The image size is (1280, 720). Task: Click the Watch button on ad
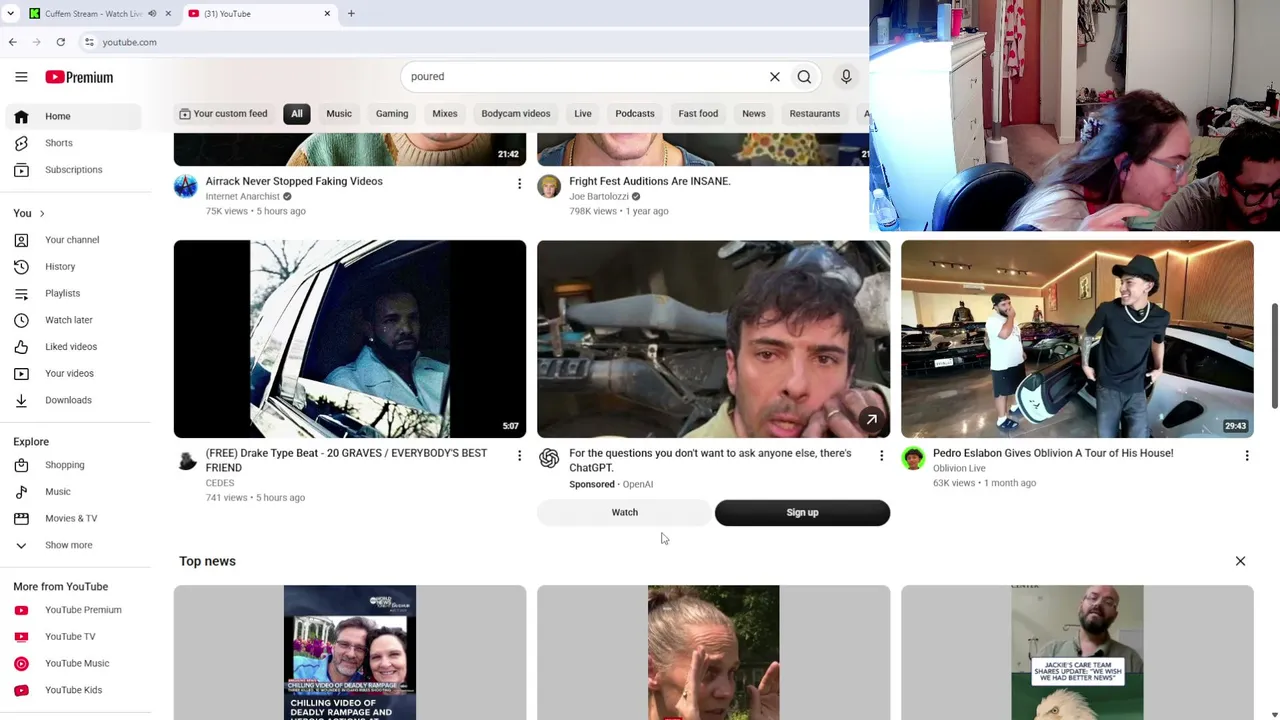click(x=624, y=512)
